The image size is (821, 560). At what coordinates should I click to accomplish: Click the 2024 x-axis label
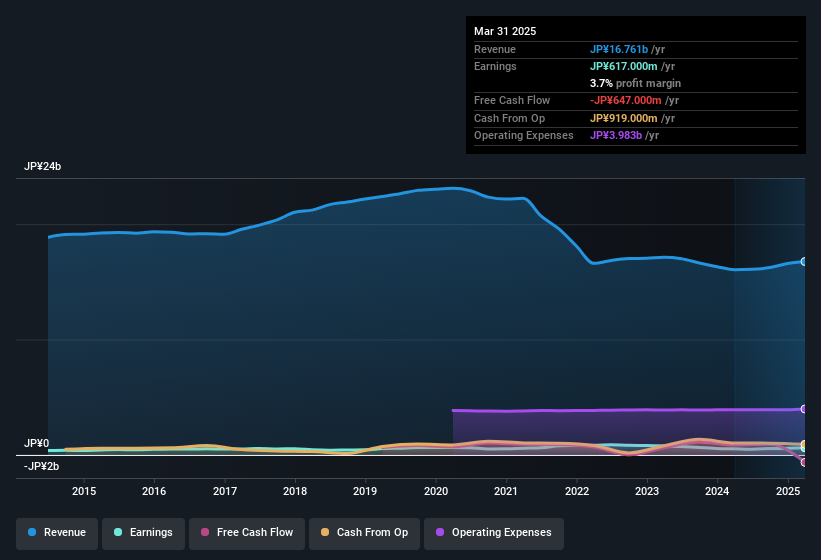(x=717, y=491)
